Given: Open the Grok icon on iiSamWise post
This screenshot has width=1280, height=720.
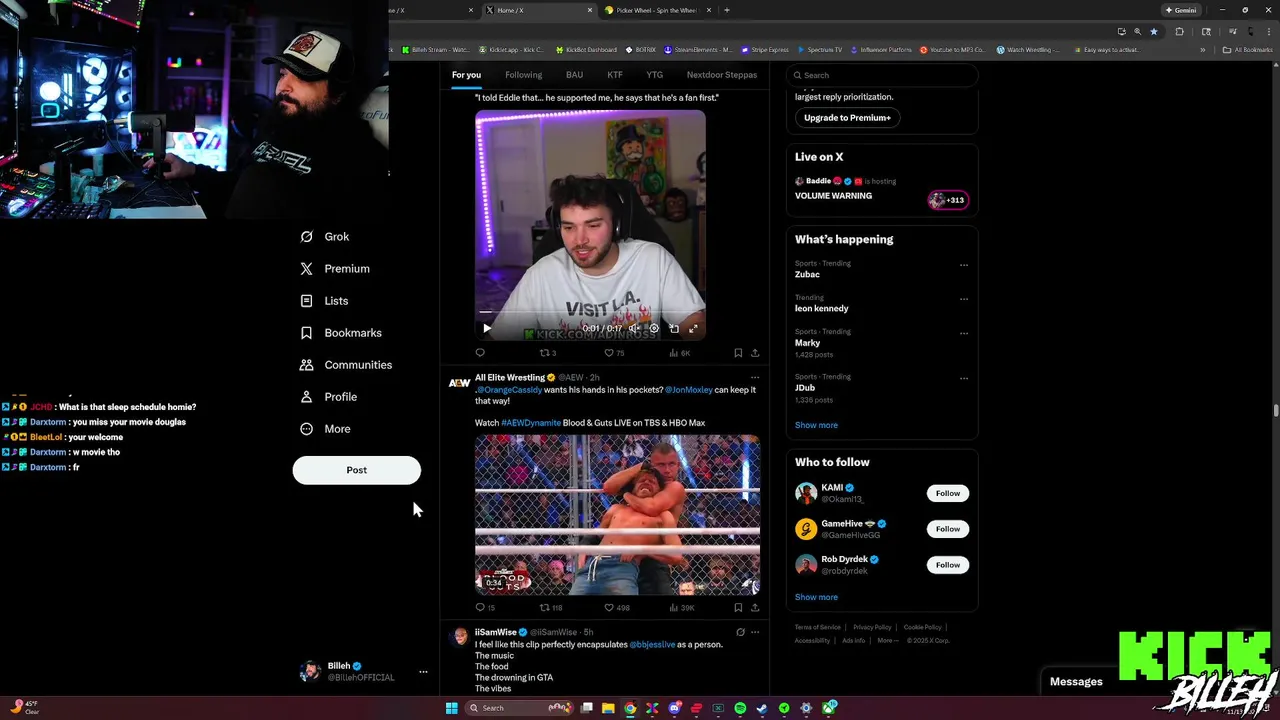Looking at the screenshot, I should (740, 632).
